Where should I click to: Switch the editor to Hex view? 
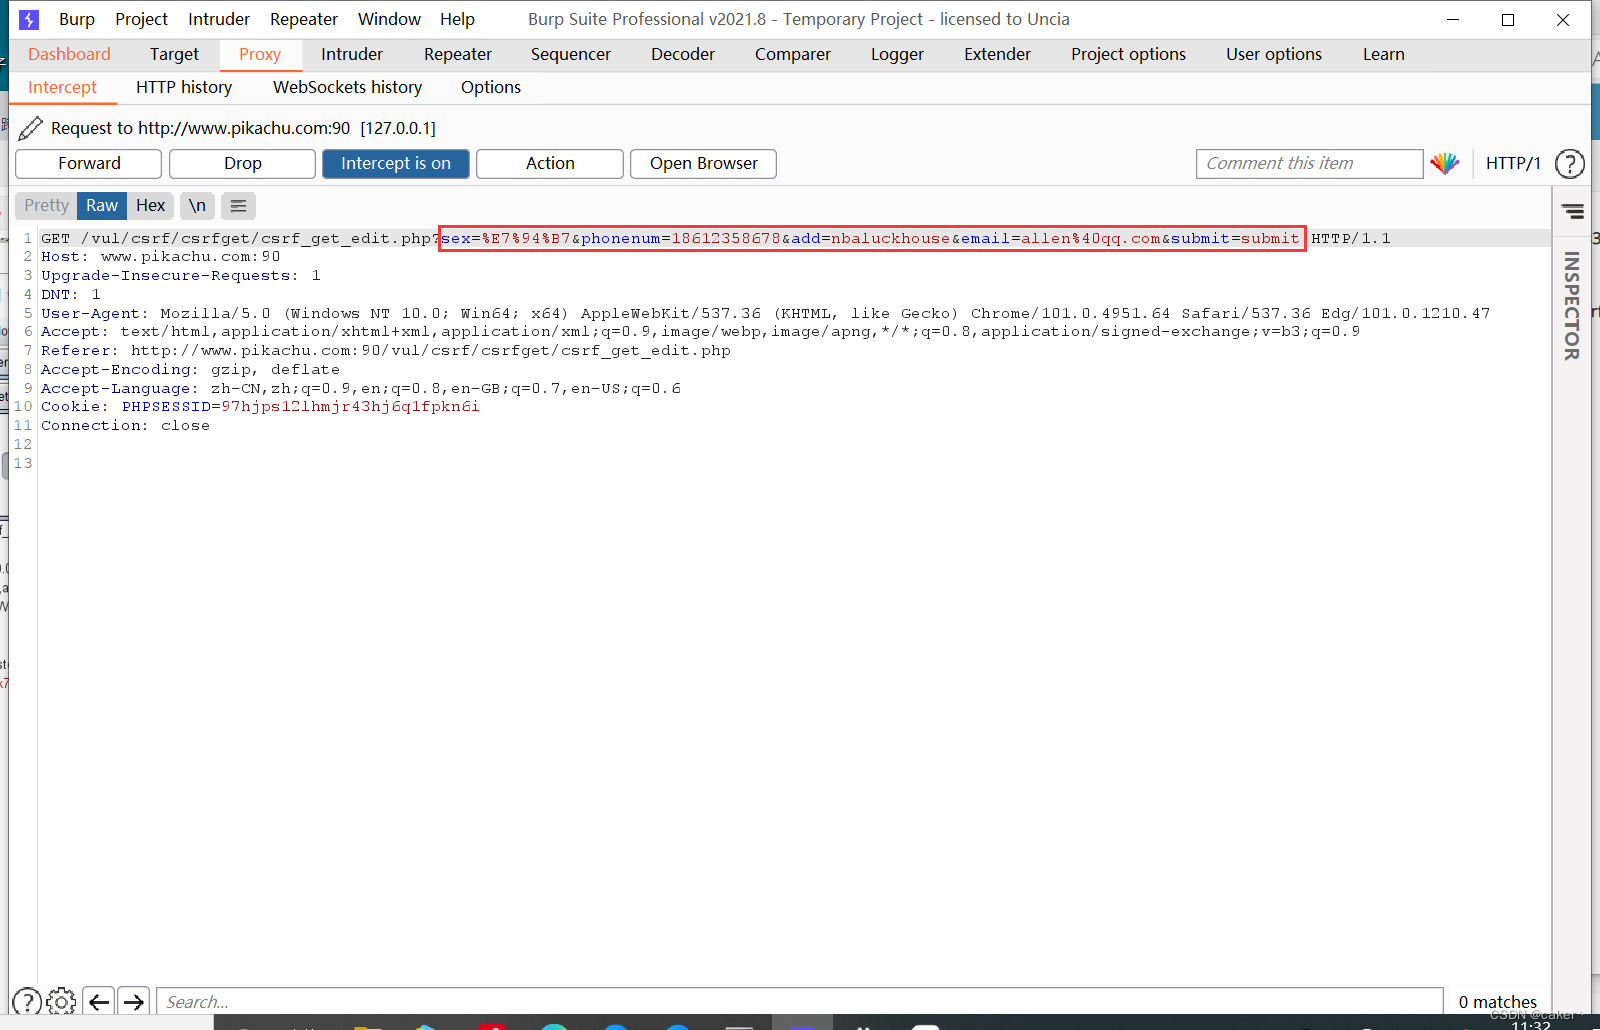point(150,206)
